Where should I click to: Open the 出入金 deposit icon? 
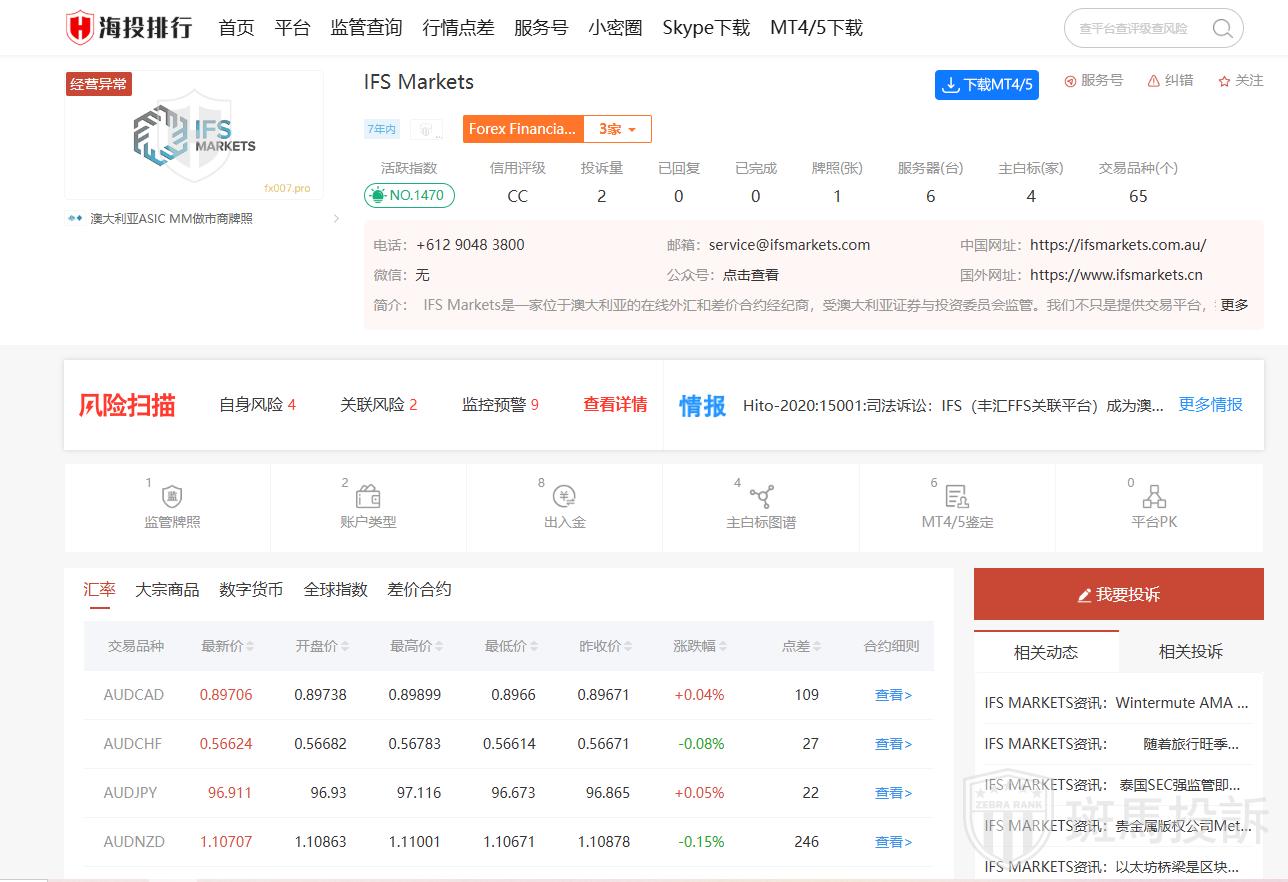tap(564, 497)
